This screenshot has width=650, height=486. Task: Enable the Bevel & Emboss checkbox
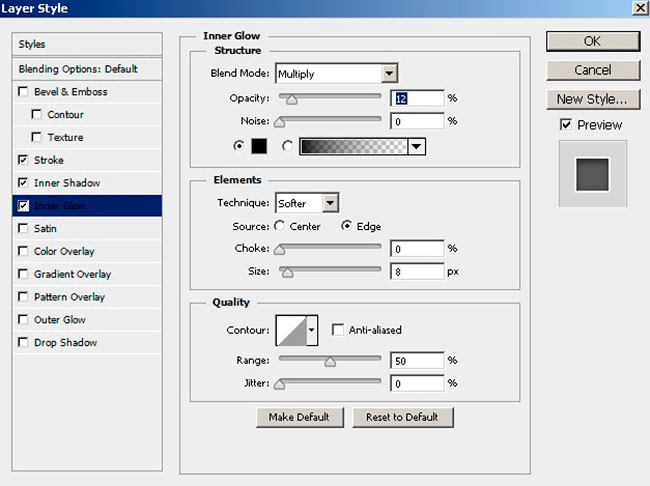pyautogui.click(x=23, y=92)
